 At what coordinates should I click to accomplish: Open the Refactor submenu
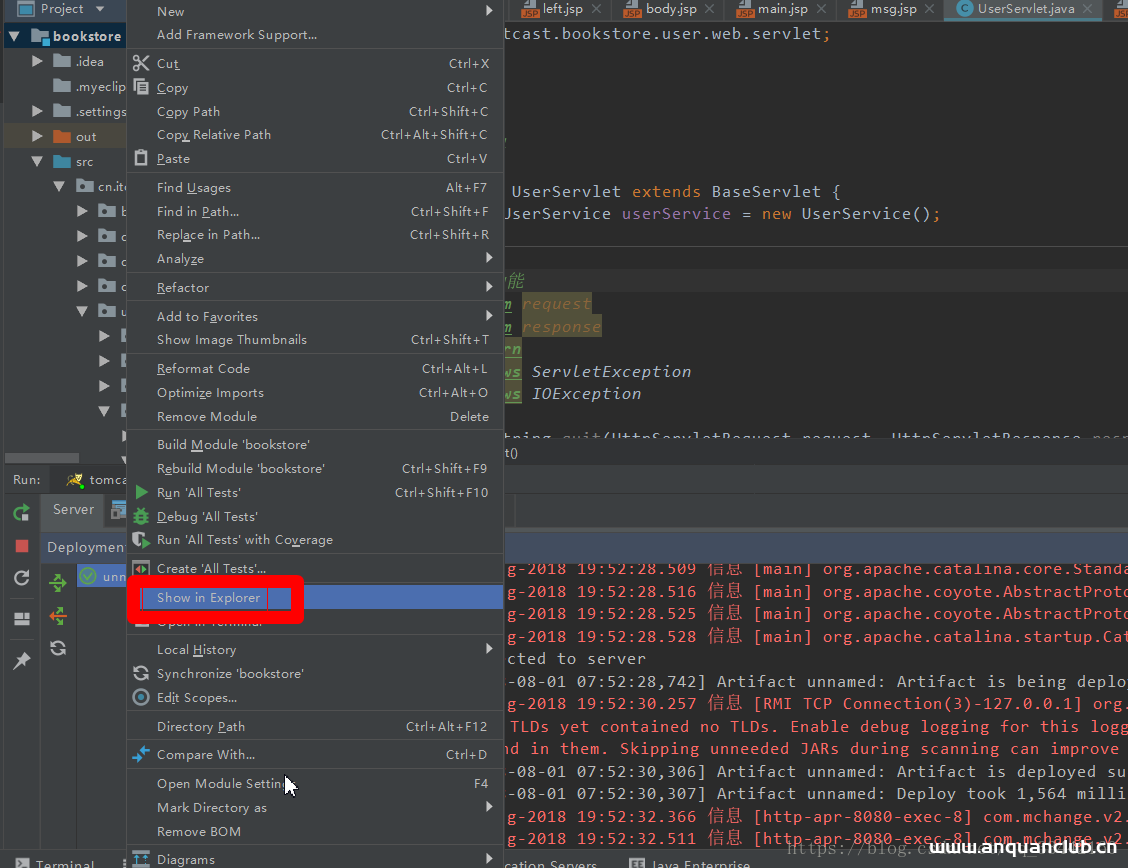click(x=315, y=287)
